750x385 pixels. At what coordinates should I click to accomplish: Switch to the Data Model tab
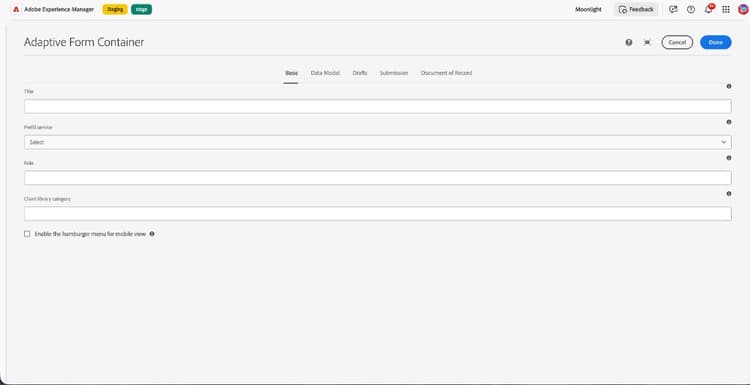click(x=325, y=73)
